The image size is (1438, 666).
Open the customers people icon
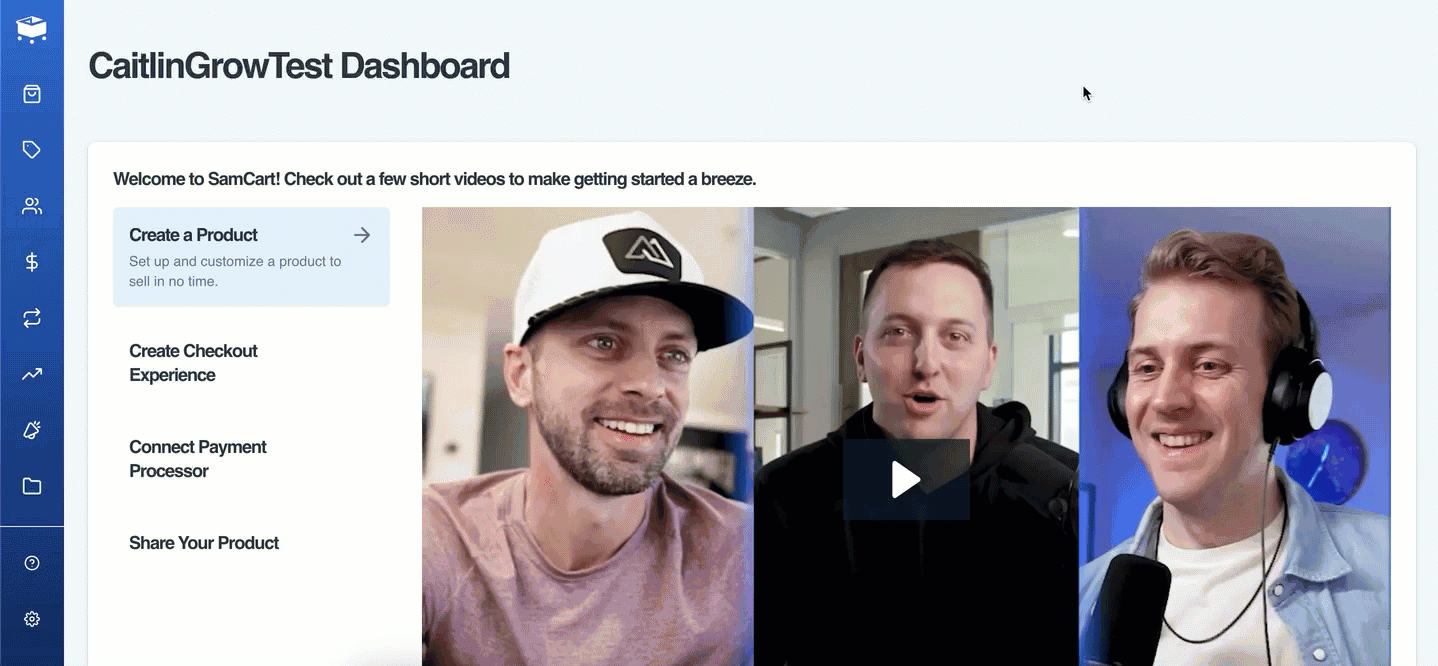click(32, 206)
